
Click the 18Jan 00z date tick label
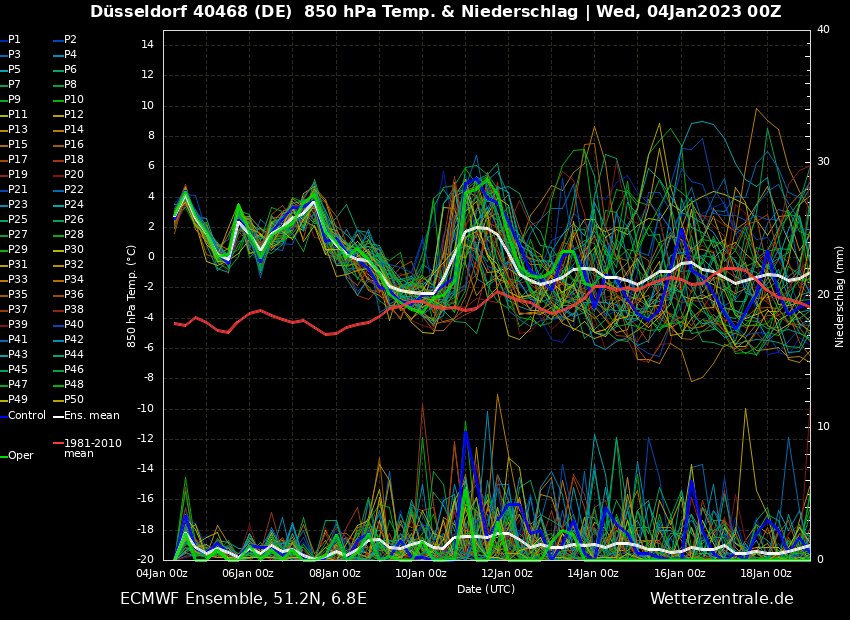(x=766, y=574)
